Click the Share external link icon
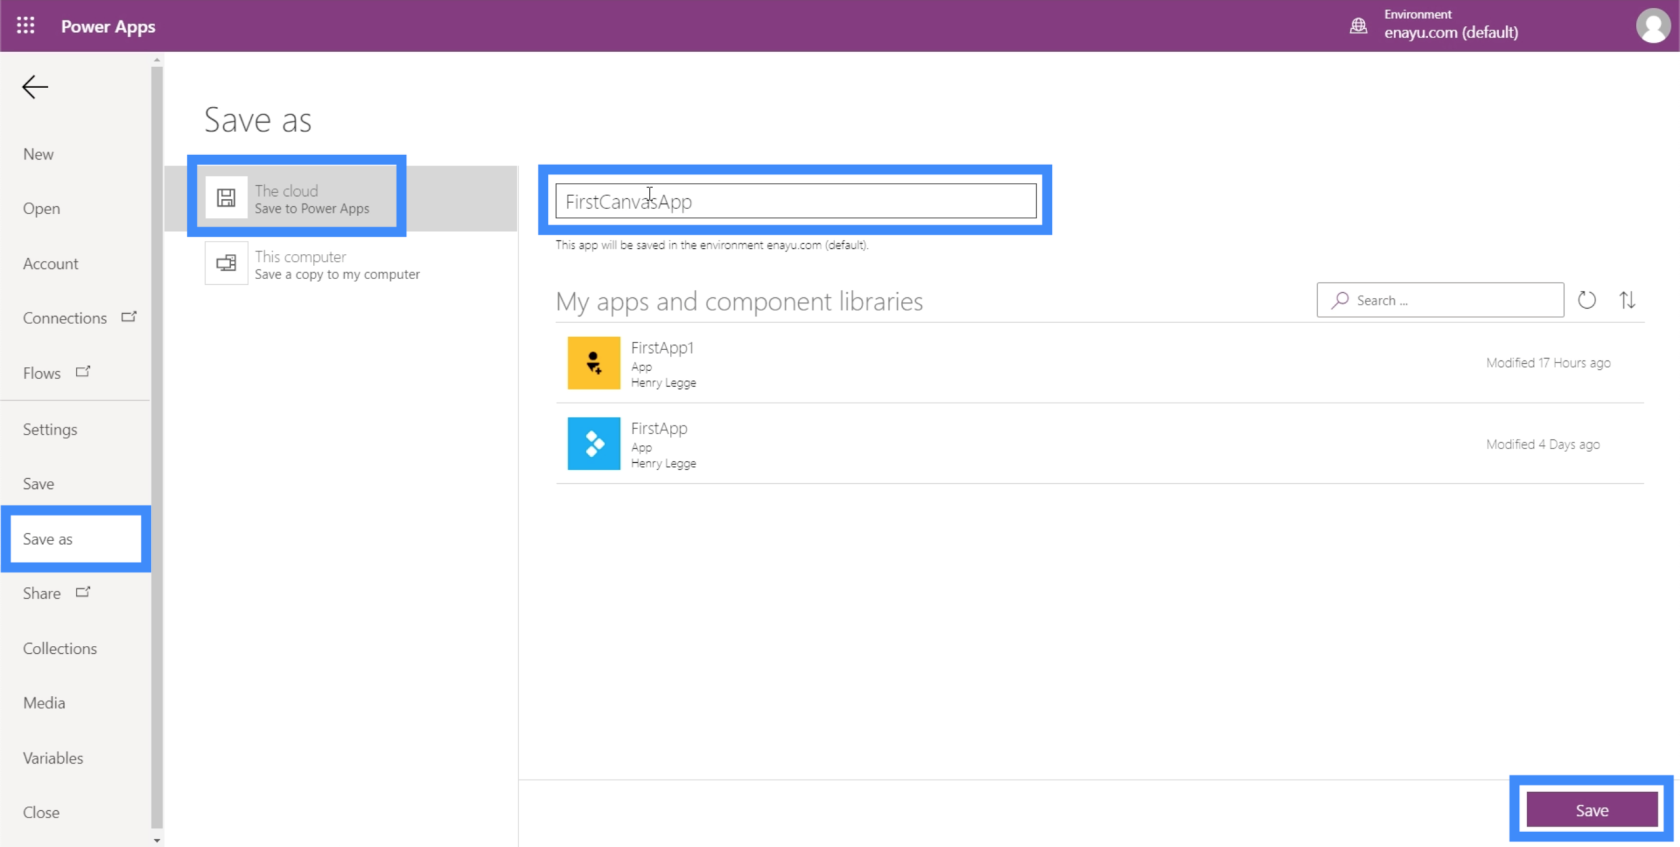Viewport: 1680px width, 847px height. [x=83, y=592]
